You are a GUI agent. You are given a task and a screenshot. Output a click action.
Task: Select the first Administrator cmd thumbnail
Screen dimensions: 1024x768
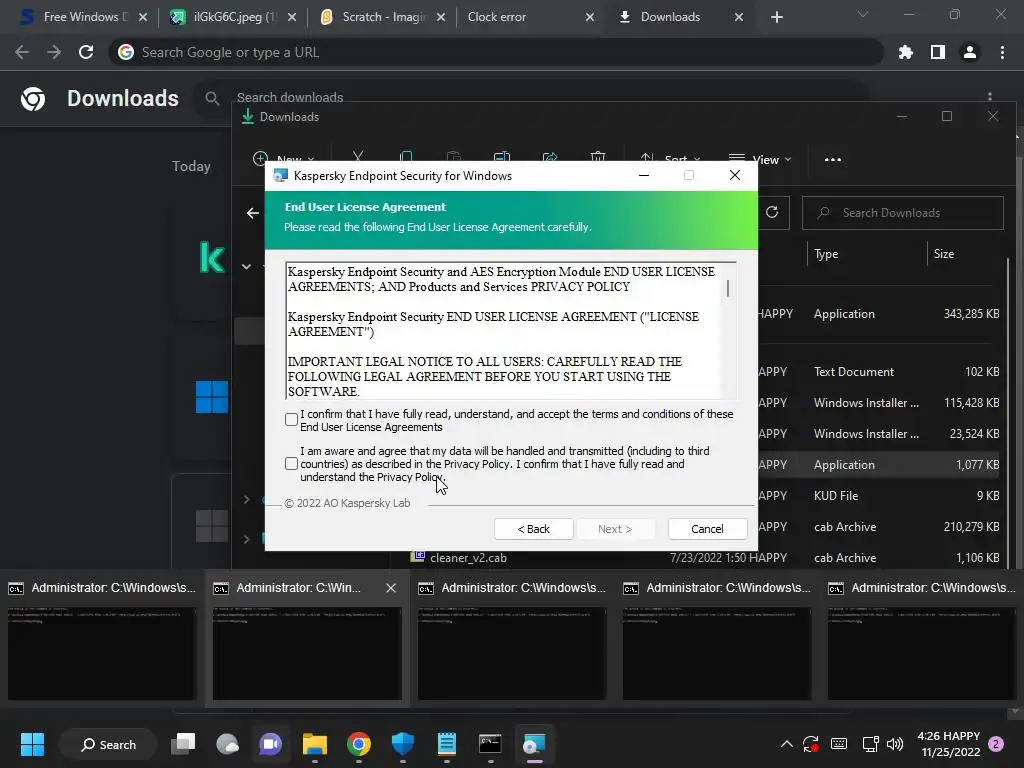(x=102, y=653)
